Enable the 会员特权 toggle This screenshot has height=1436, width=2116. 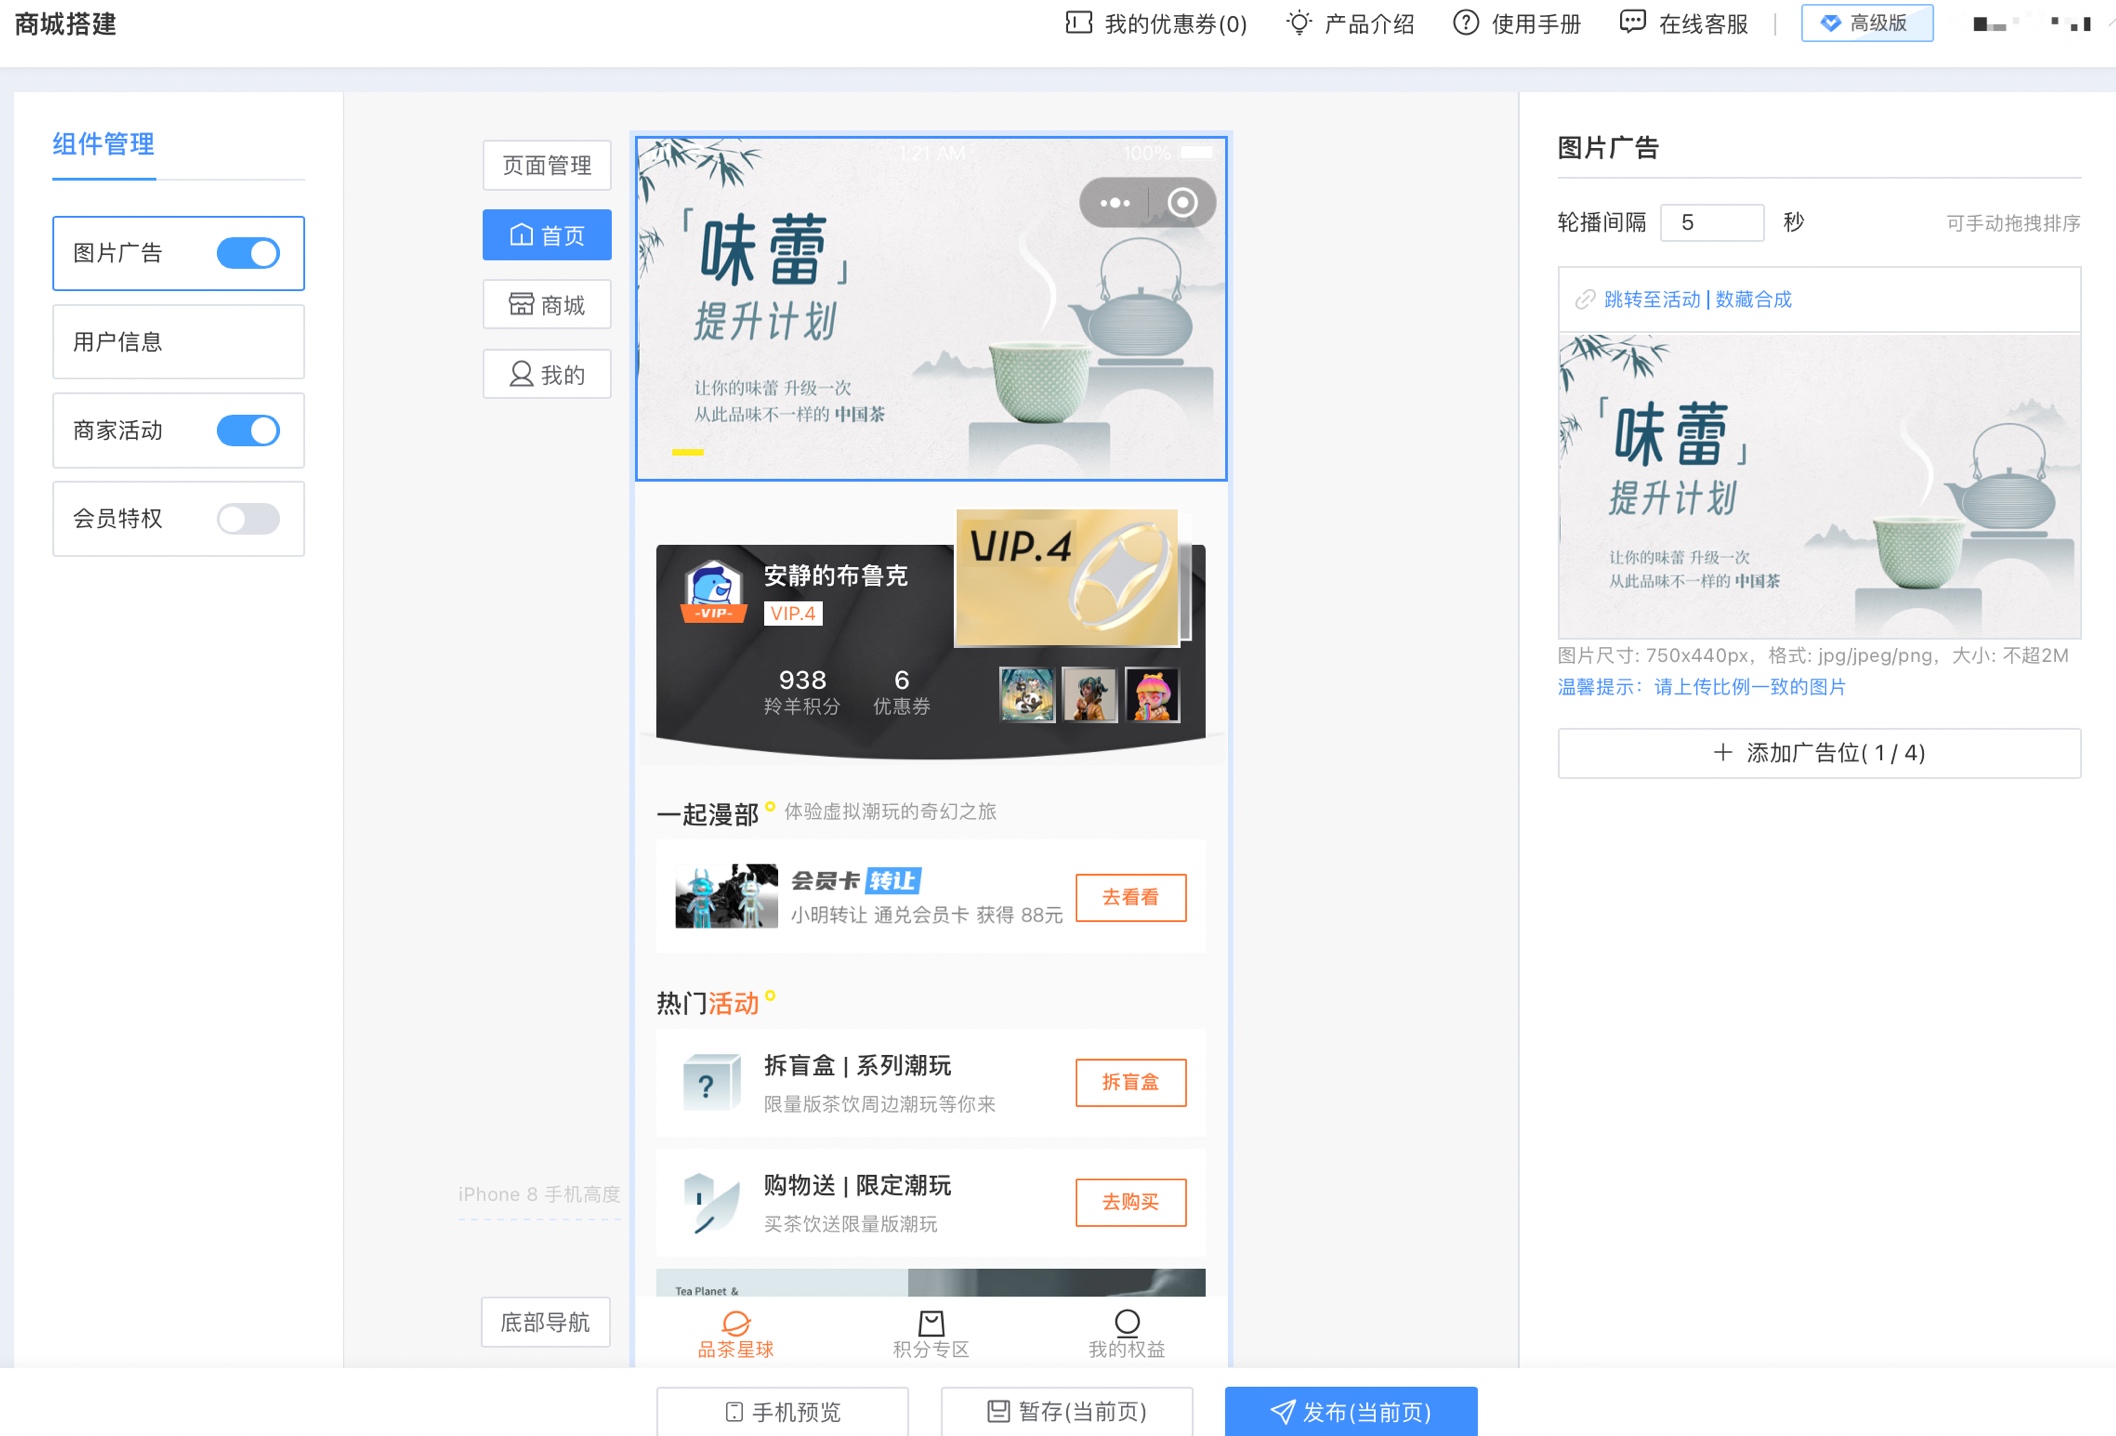pos(248,519)
